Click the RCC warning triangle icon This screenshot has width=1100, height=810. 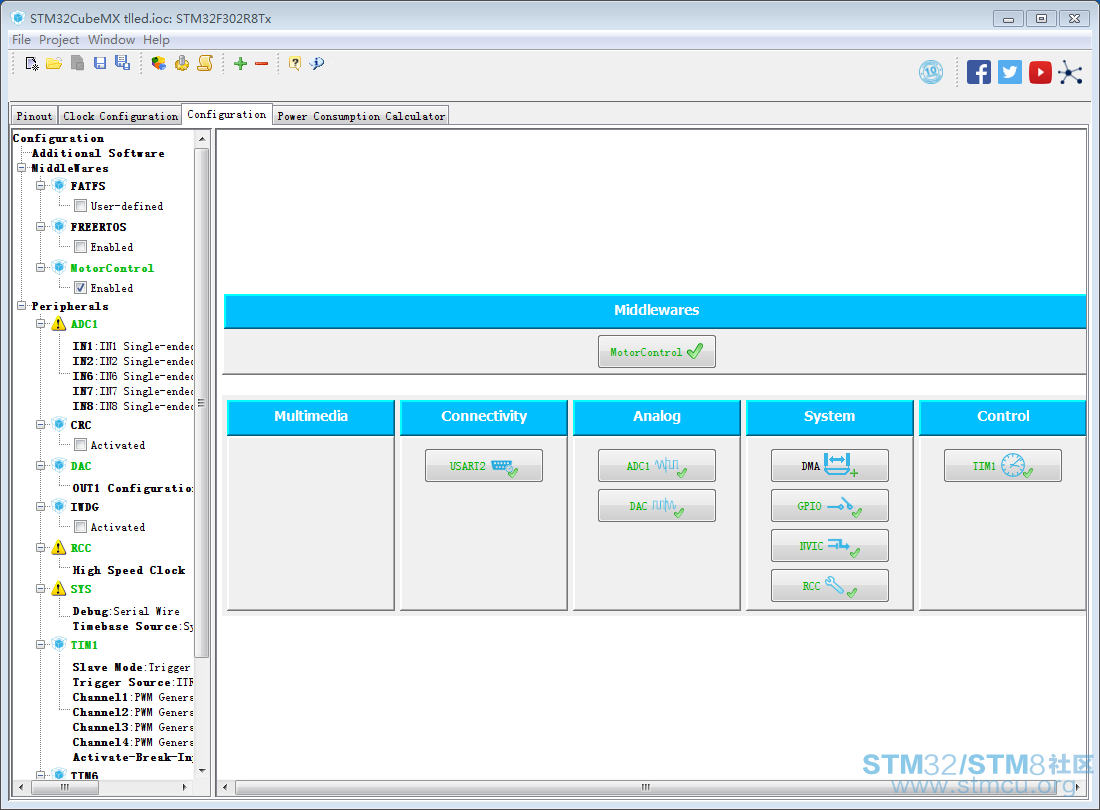[59, 548]
